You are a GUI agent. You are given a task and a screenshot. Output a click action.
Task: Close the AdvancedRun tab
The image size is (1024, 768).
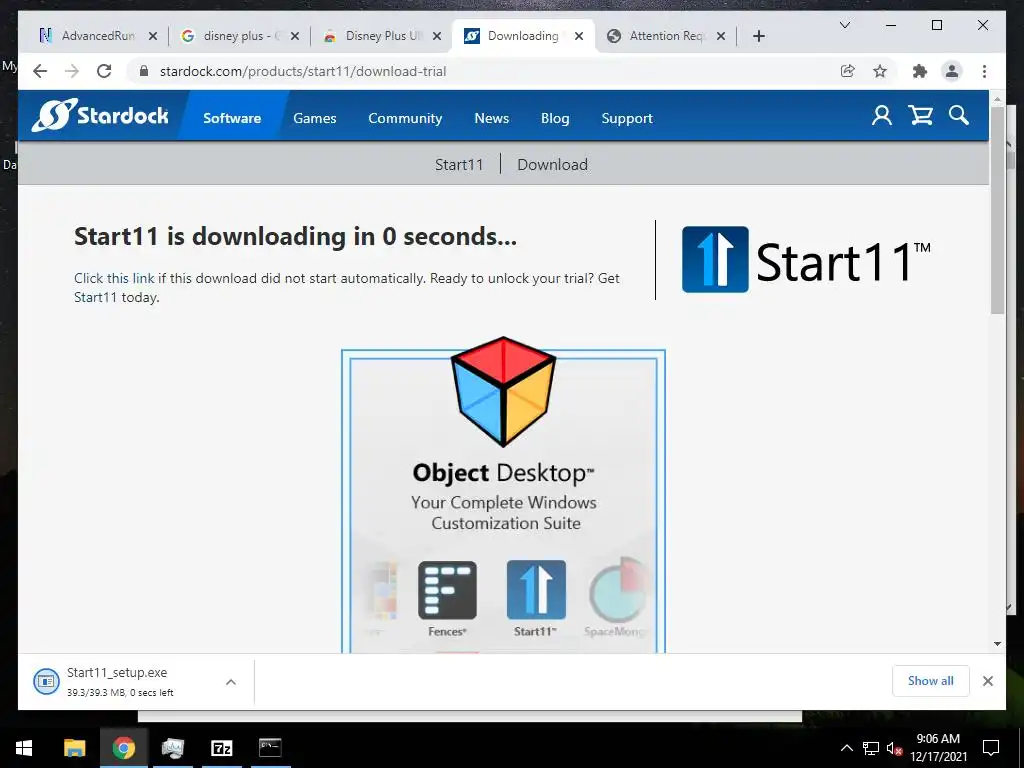tap(153, 36)
